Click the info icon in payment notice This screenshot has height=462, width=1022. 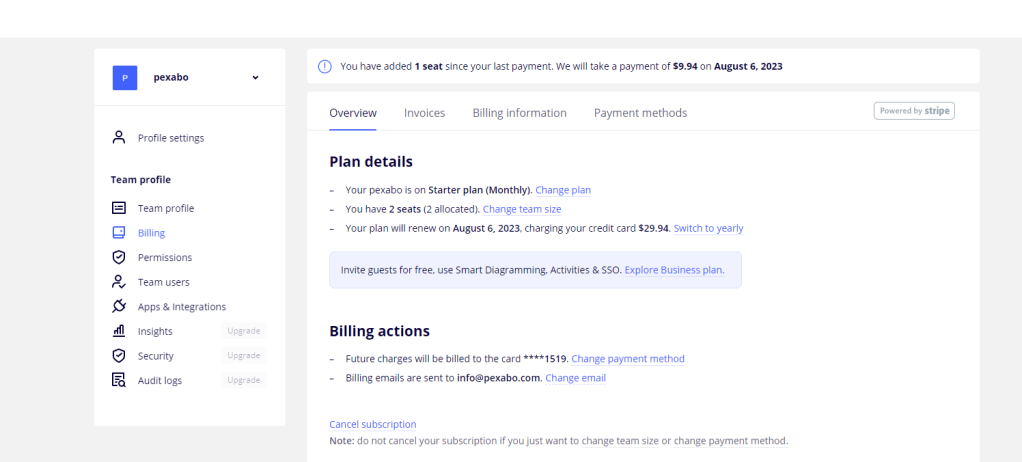click(325, 66)
